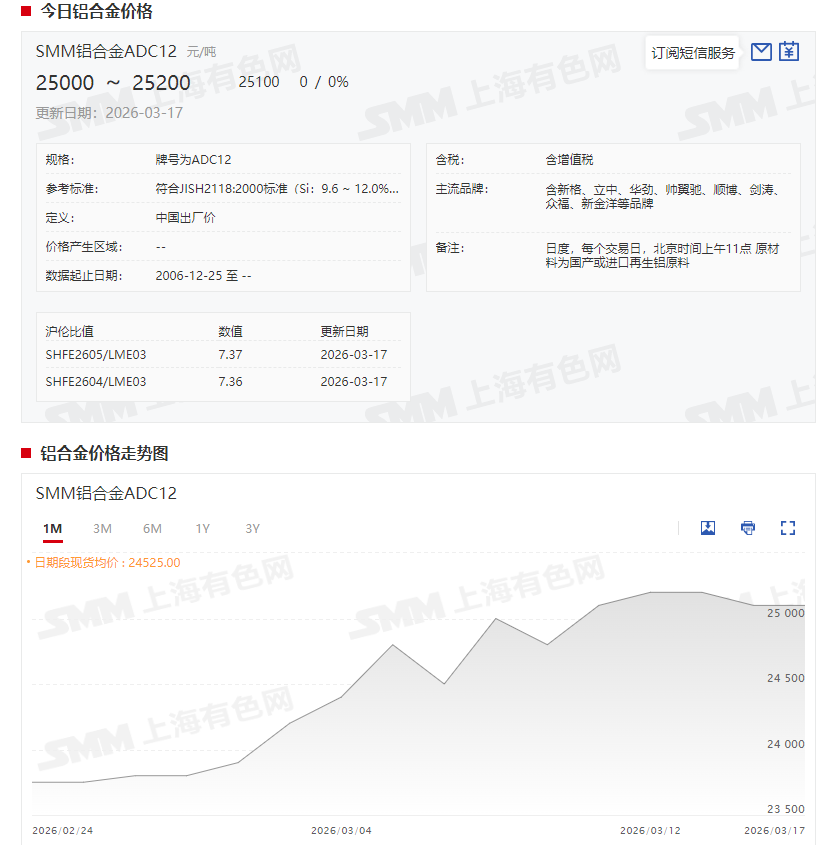Click the 含增值税 tax value
The image size is (823, 845).
pos(569,160)
